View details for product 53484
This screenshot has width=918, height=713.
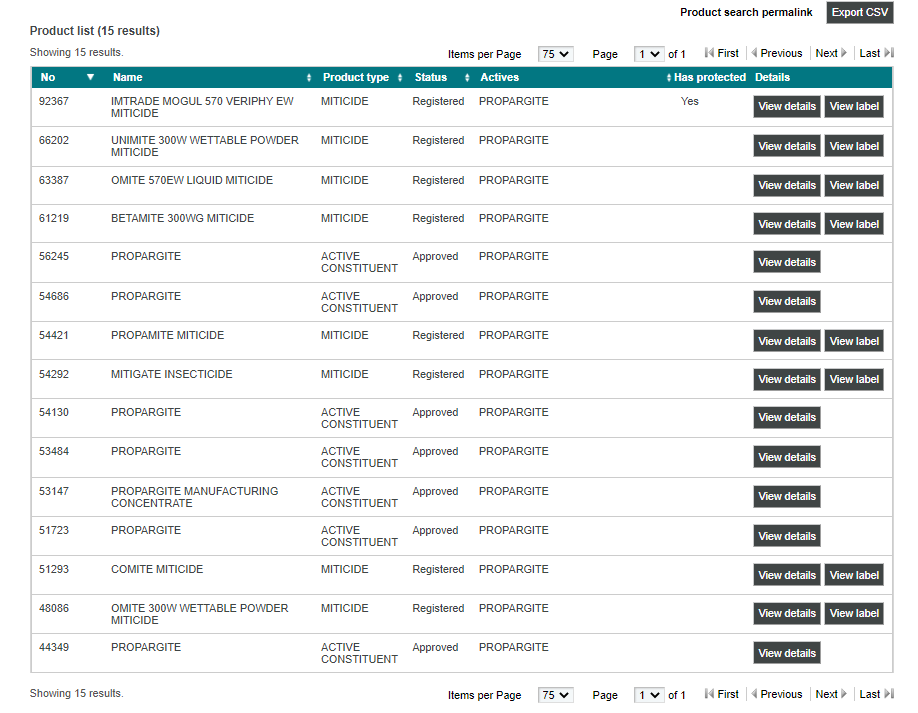(x=787, y=457)
